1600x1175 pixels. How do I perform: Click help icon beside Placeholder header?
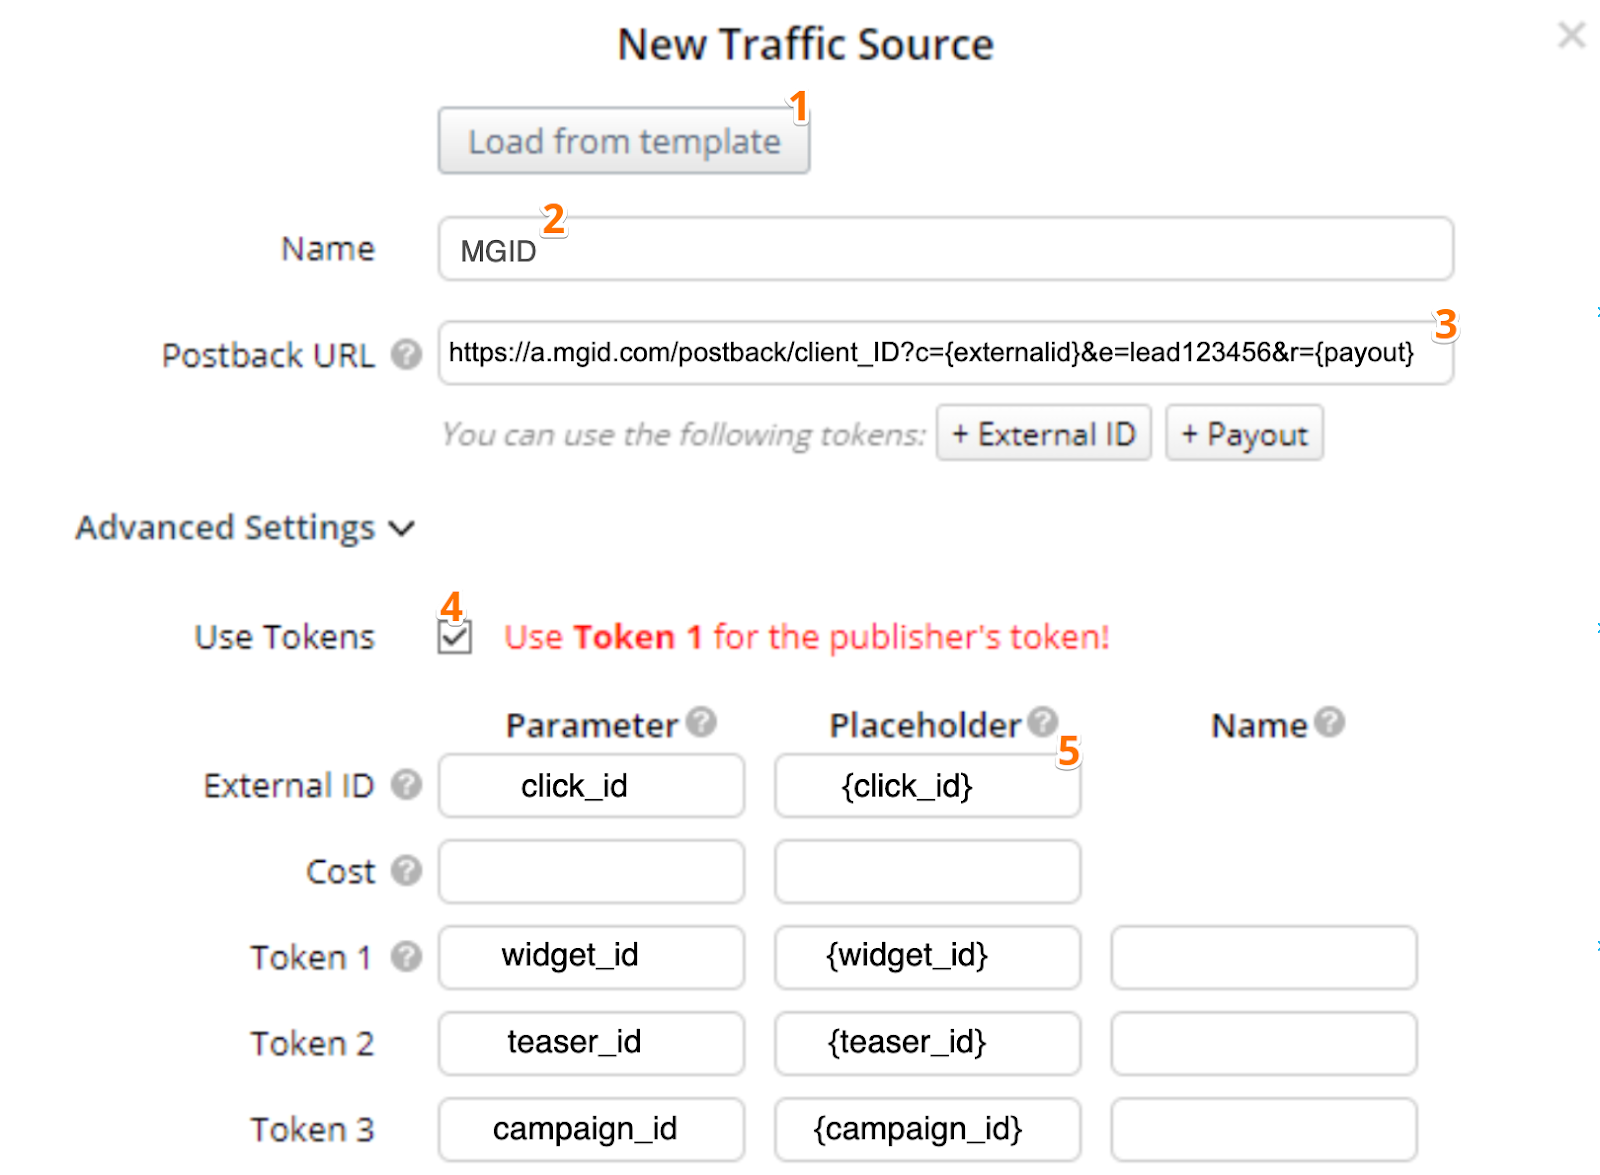(1043, 721)
